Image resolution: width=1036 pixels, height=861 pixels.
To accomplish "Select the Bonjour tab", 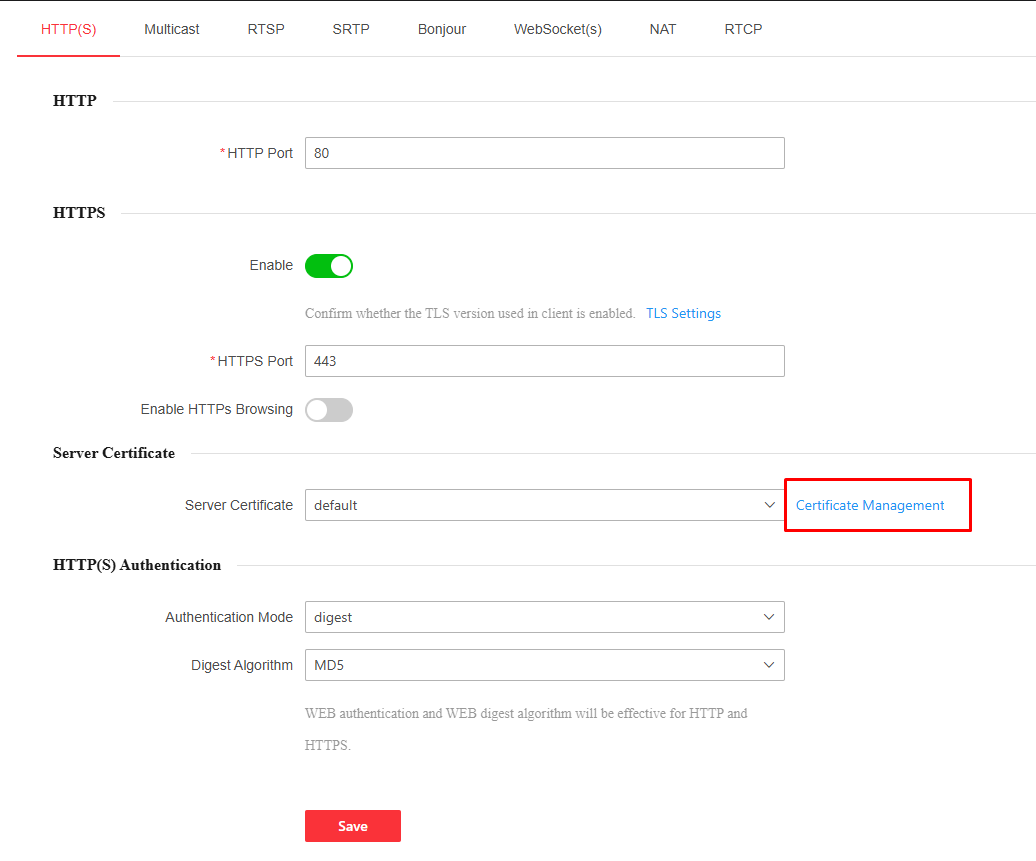I will point(442,29).
